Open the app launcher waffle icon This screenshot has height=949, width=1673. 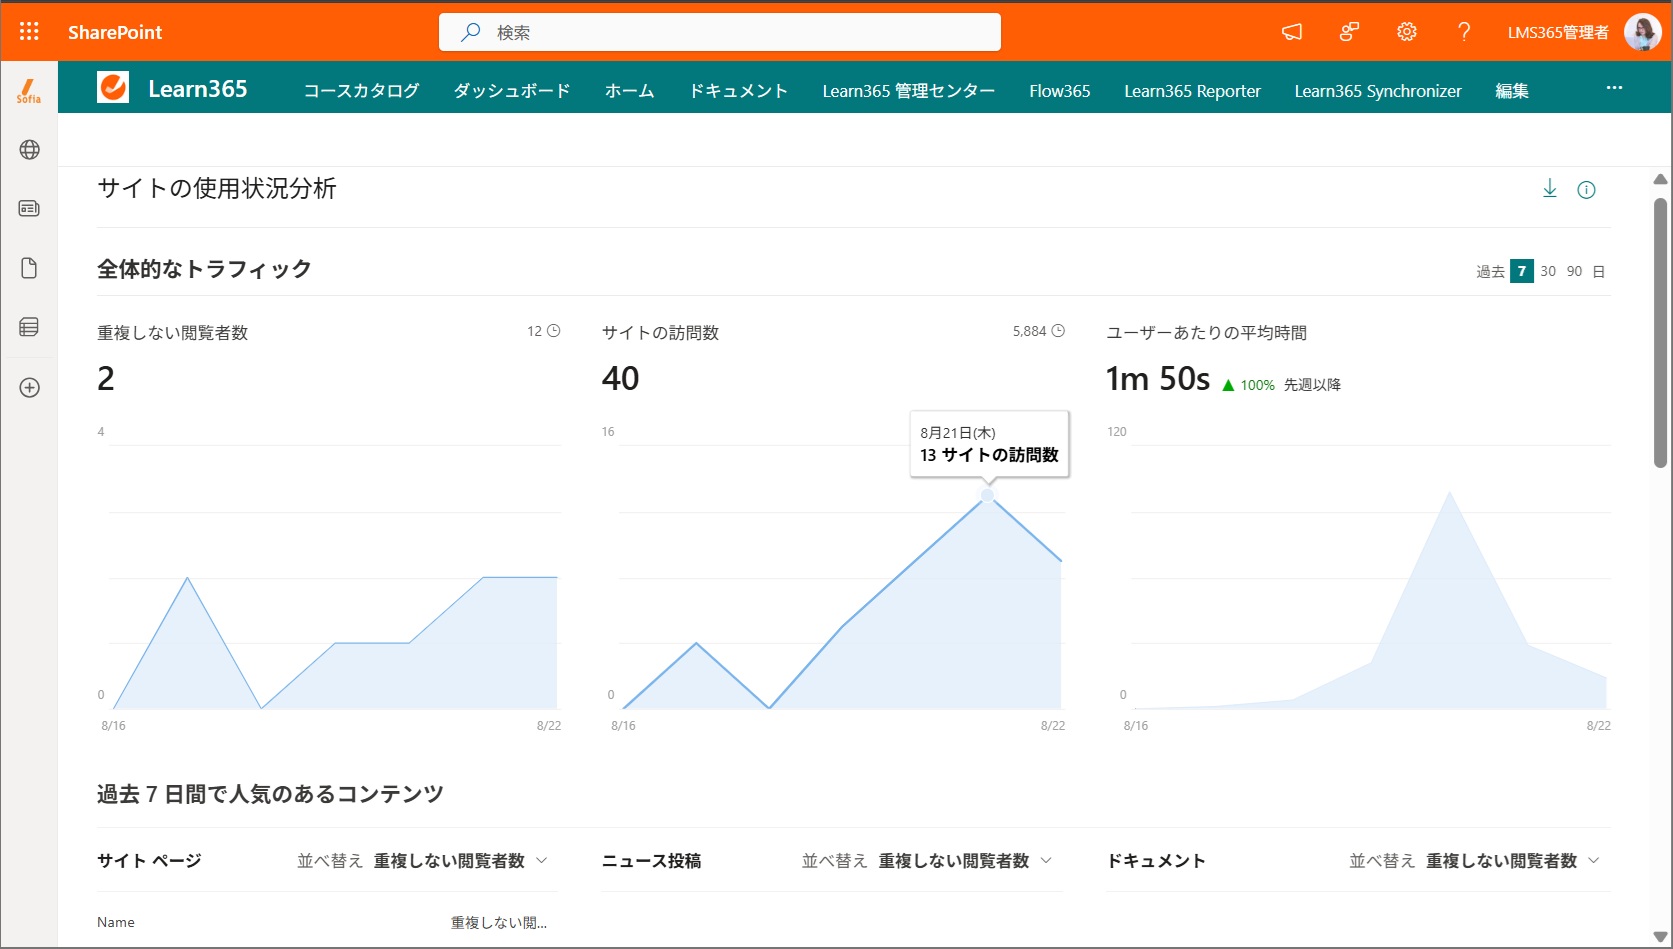tap(29, 32)
